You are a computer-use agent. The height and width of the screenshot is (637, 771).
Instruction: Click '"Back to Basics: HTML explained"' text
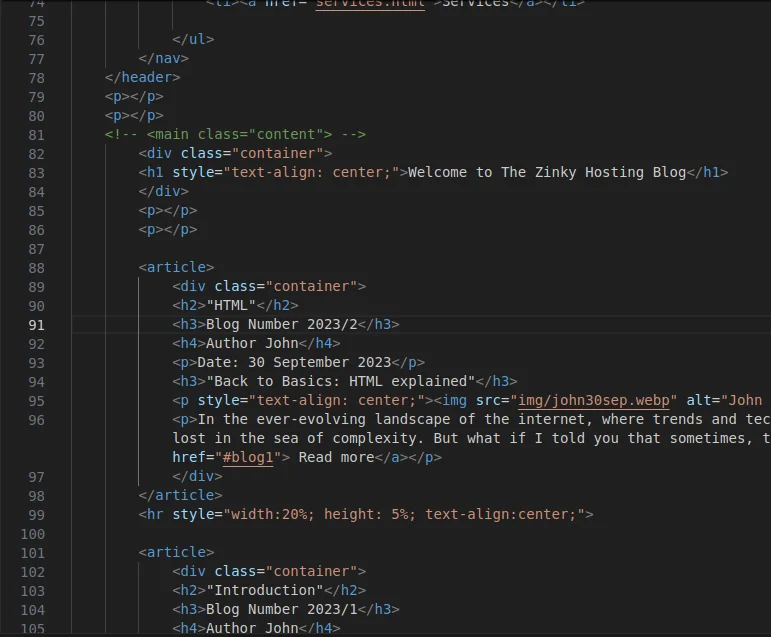click(341, 381)
